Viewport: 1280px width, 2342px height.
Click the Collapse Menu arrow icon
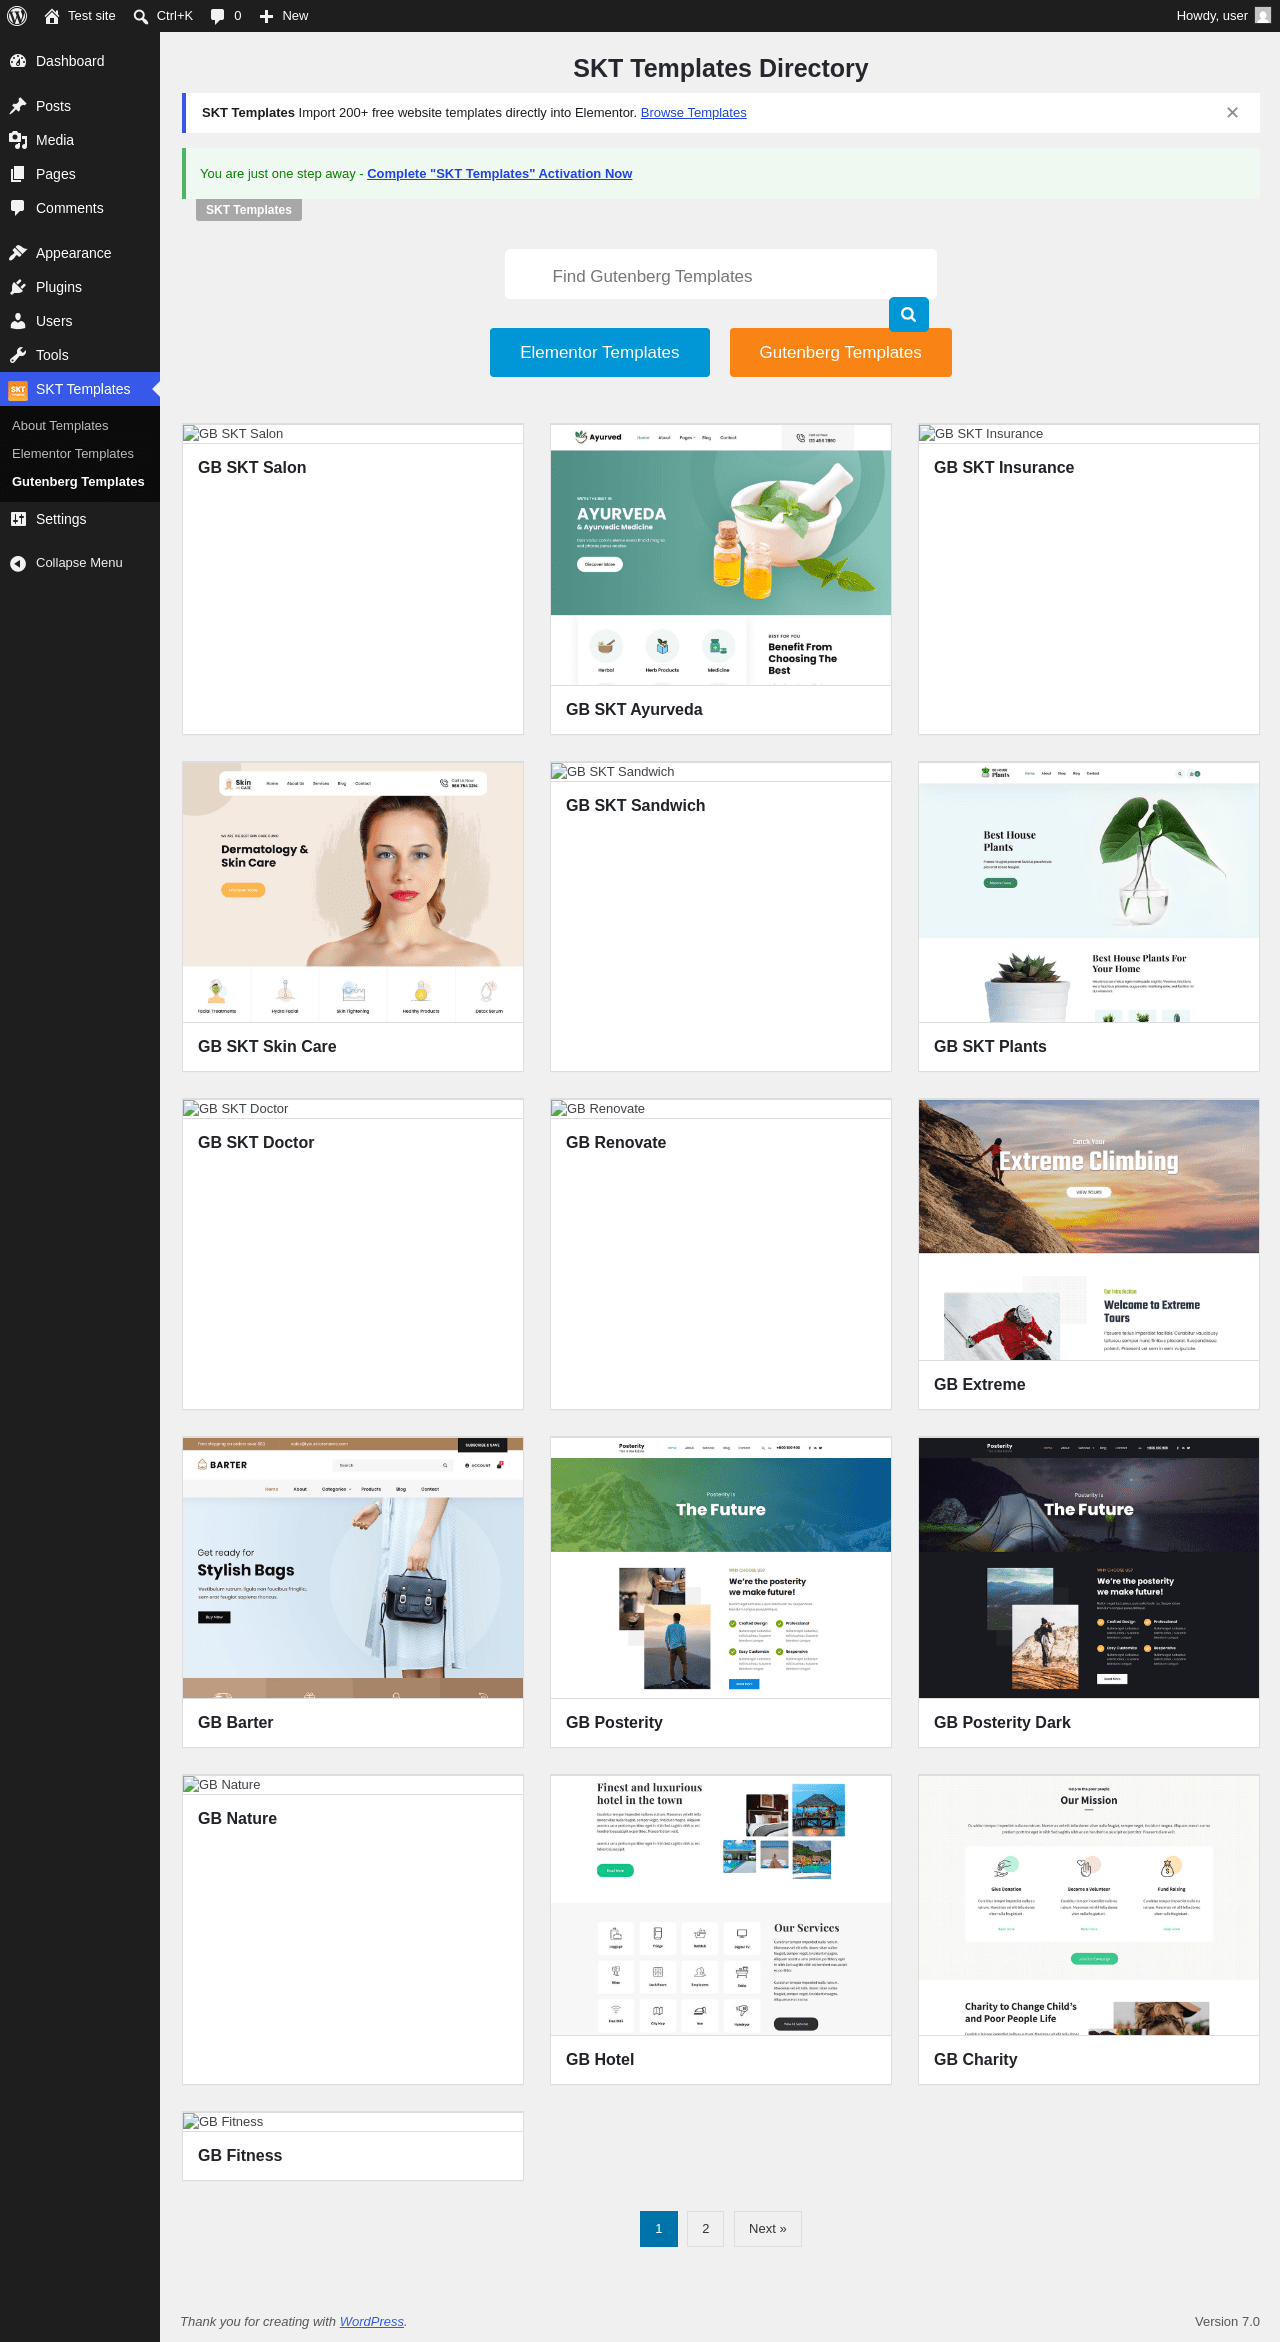(18, 563)
